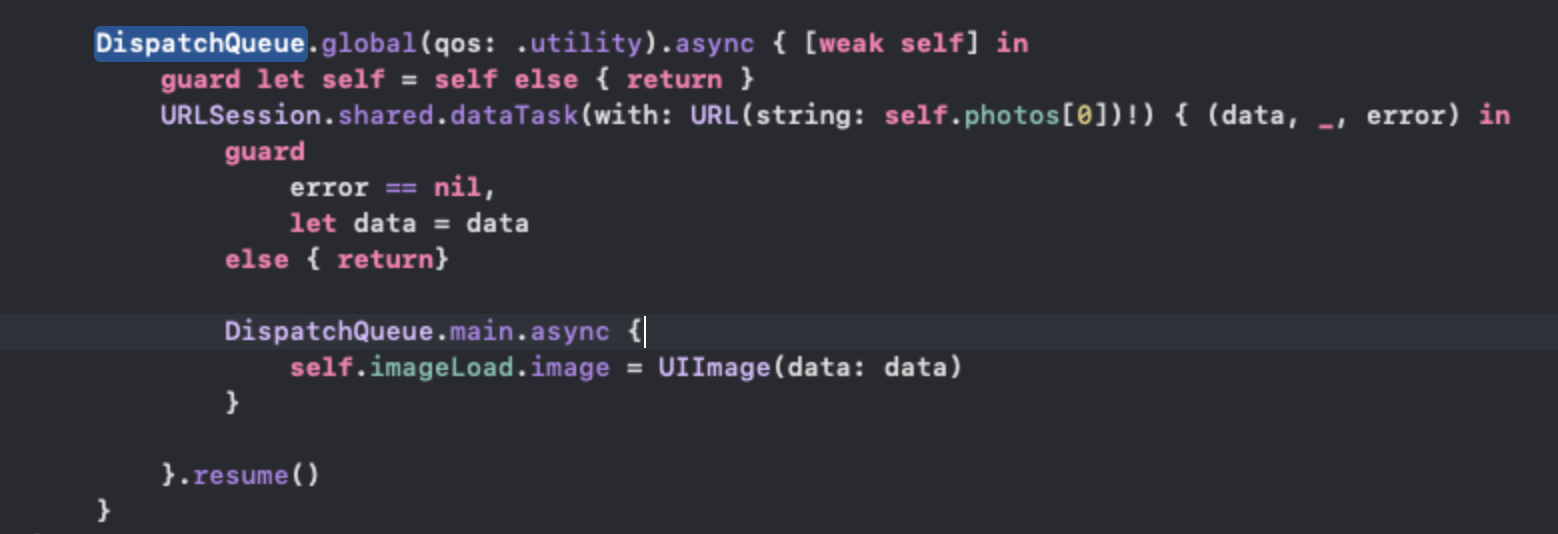The image size is (1558, 534).
Task: Click the return keyword after guard self
Action: coord(674,80)
